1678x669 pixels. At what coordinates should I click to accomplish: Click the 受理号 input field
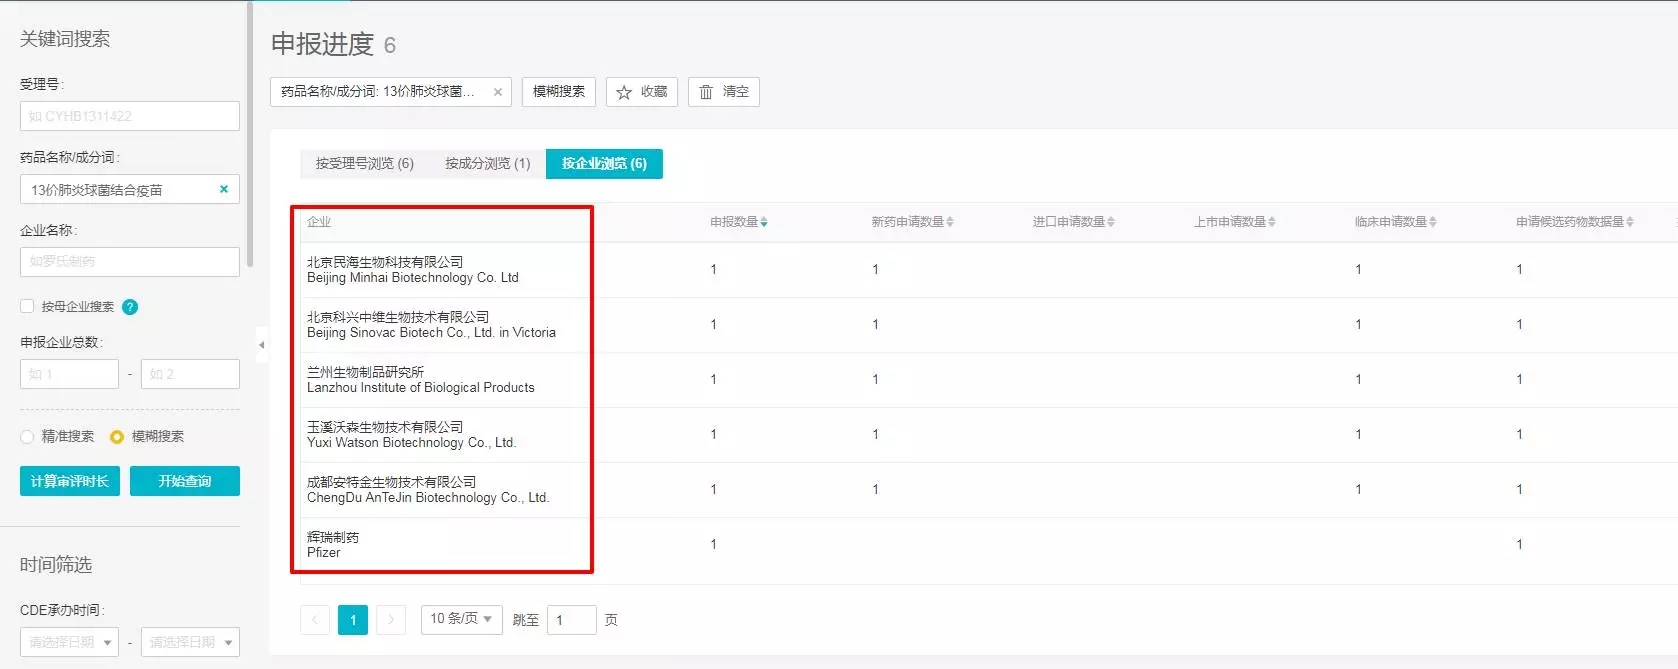point(130,116)
